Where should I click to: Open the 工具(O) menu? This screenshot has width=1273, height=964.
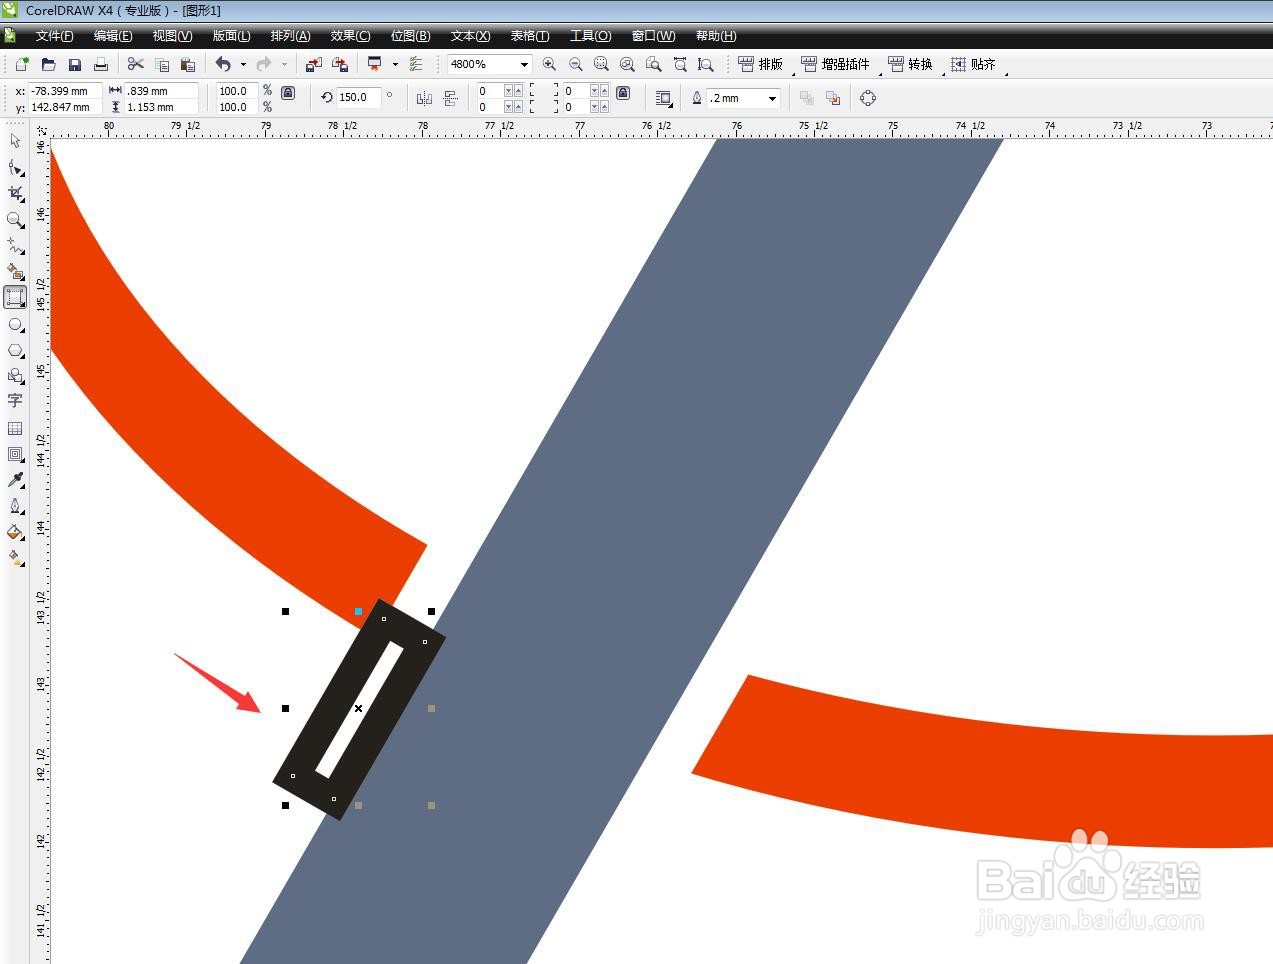pos(590,36)
